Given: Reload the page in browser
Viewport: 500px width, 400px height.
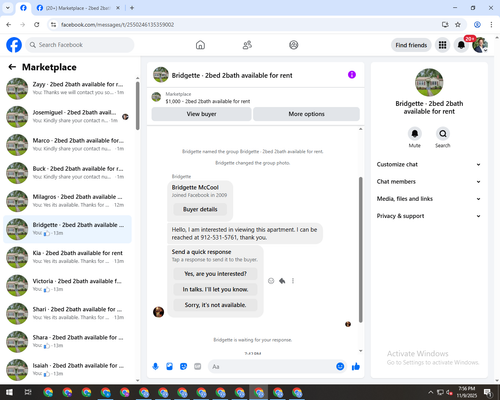Looking at the screenshot, I should 37,25.
